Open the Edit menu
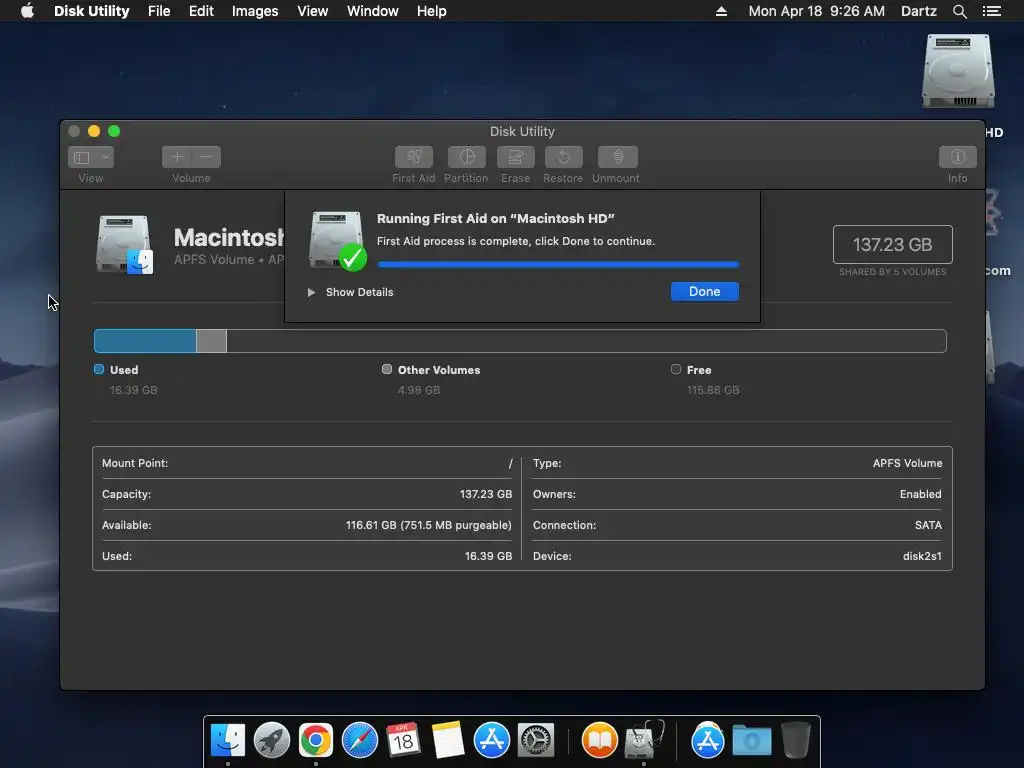The width and height of the screenshot is (1024, 768). pyautogui.click(x=201, y=11)
